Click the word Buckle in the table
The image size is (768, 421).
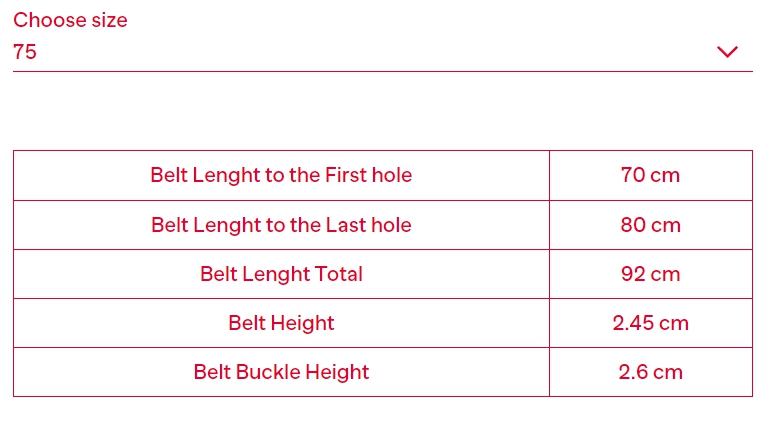(x=267, y=372)
